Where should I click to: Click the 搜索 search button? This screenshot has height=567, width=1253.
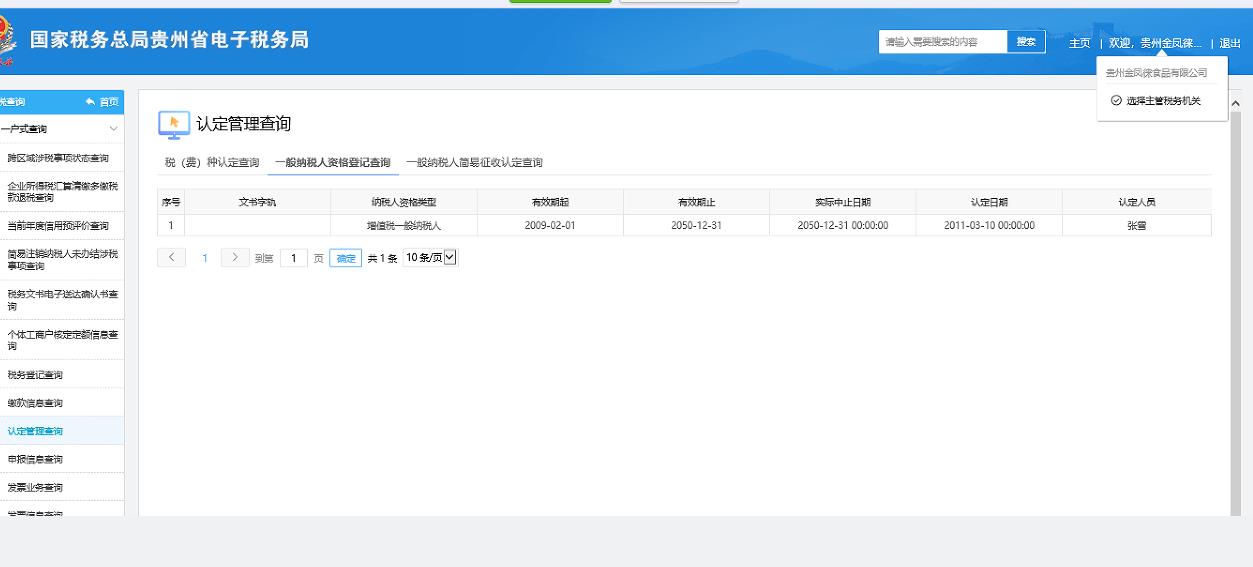point(1026,42)
